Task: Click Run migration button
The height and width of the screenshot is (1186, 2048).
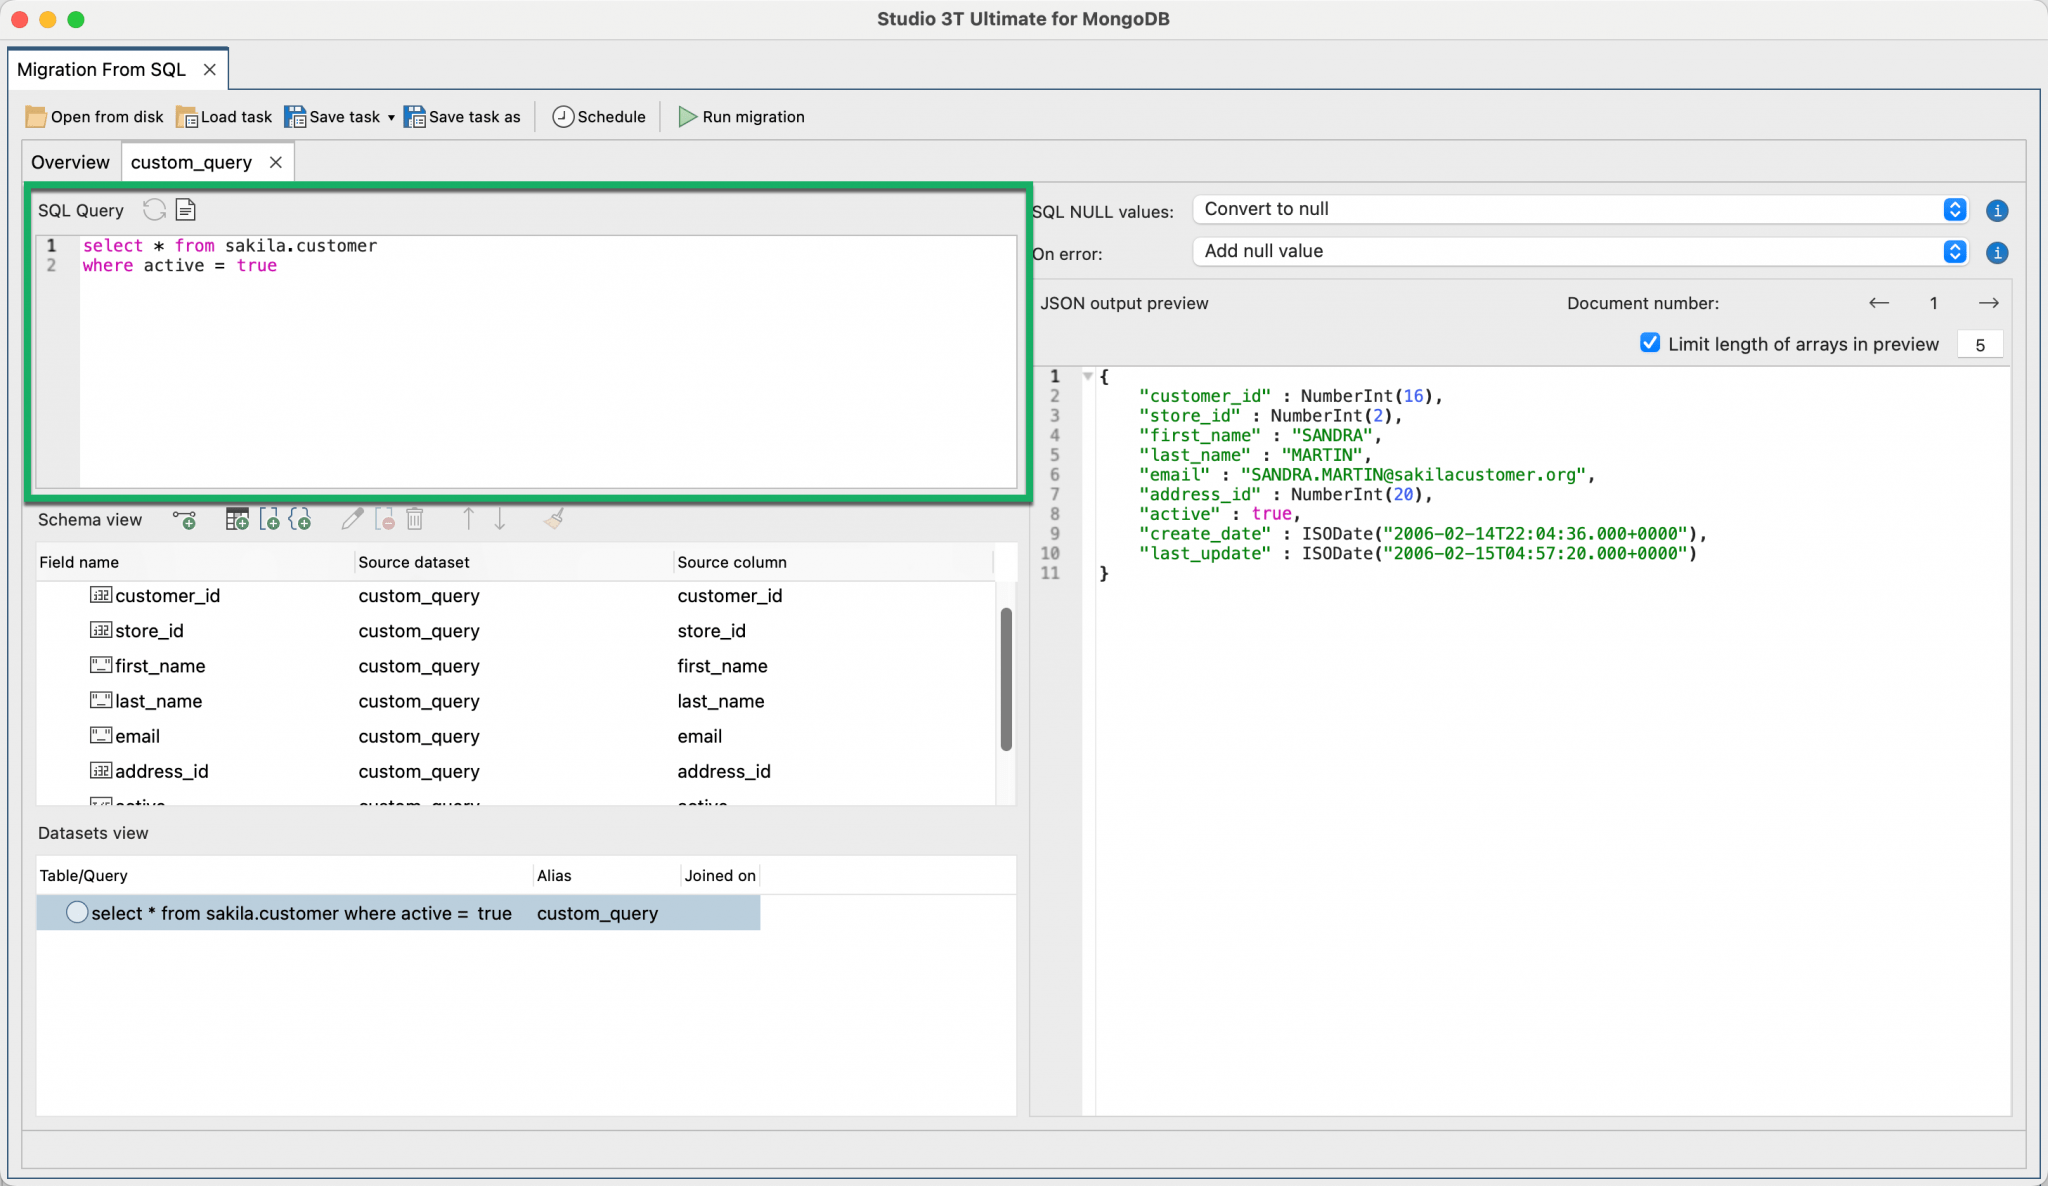Action: point(741,117)
